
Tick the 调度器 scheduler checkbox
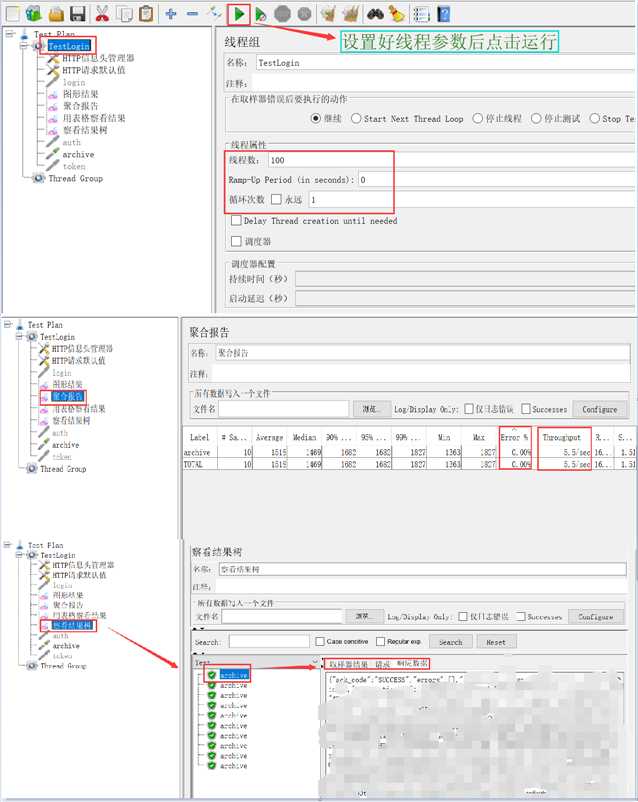(x=236, y=241)
